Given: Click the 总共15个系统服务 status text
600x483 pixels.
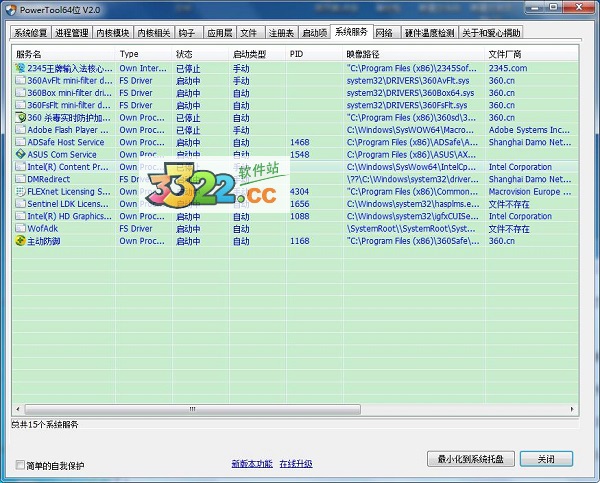Looking at the screenshot, I should click(45, 424).
